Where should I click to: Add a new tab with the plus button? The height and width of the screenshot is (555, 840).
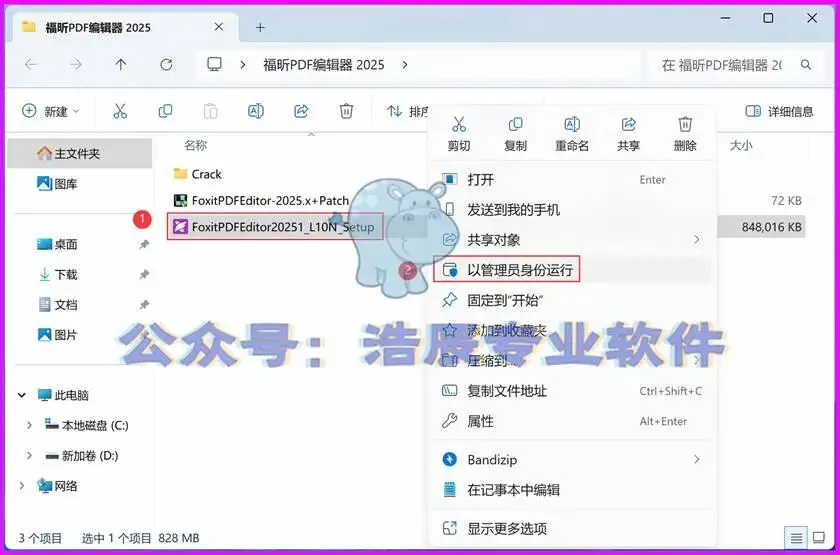coord(260,27)
